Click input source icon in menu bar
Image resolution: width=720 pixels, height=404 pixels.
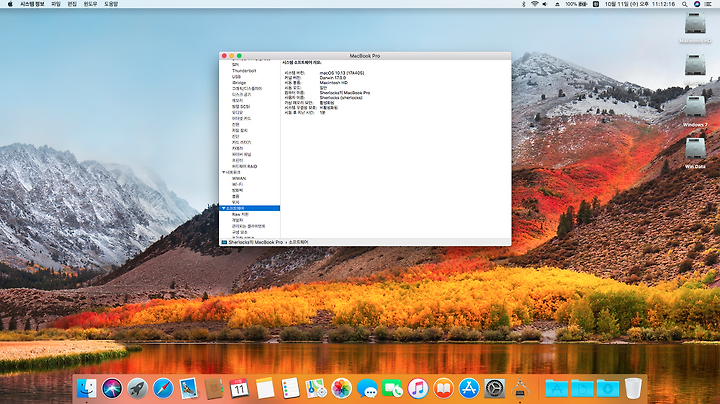[x=596, y=4]
